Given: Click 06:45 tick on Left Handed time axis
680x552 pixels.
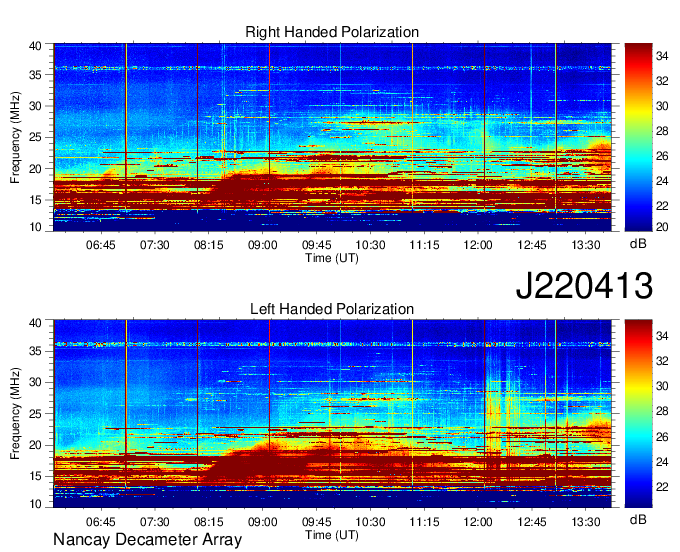Looking at the screenshot, I should pos(101,521).
